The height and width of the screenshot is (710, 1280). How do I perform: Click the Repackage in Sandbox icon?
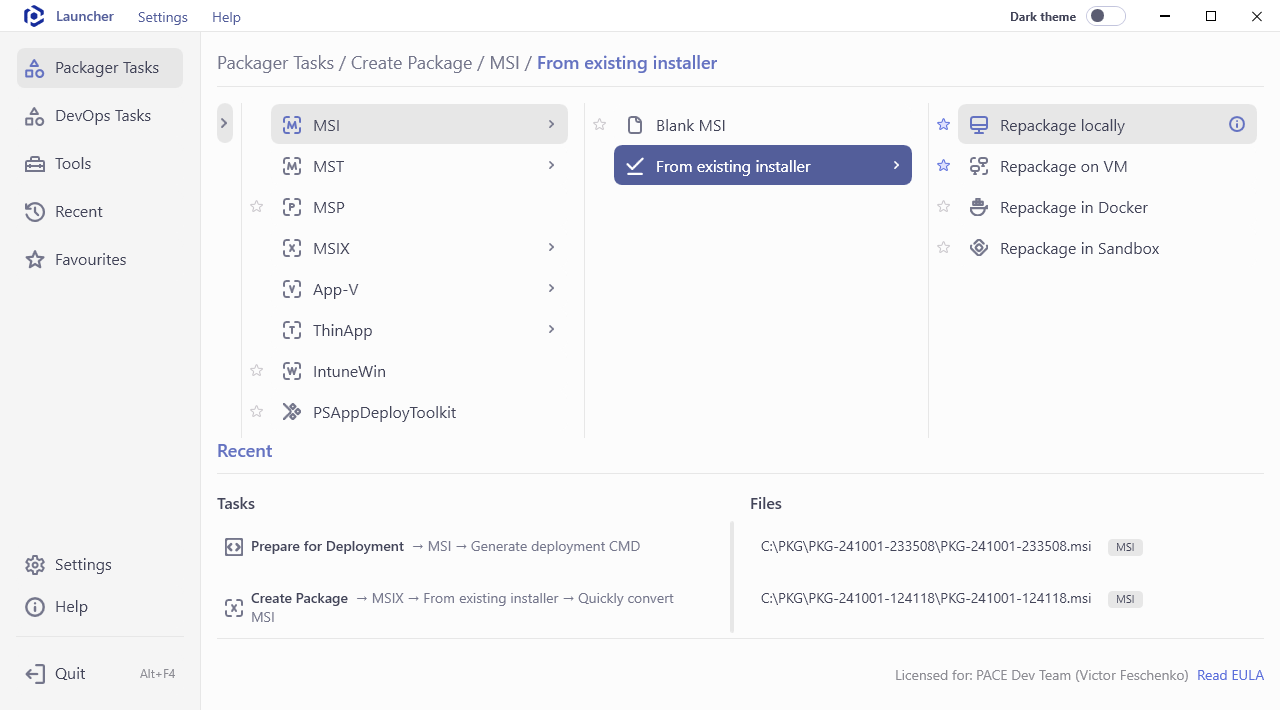(979, 248)
